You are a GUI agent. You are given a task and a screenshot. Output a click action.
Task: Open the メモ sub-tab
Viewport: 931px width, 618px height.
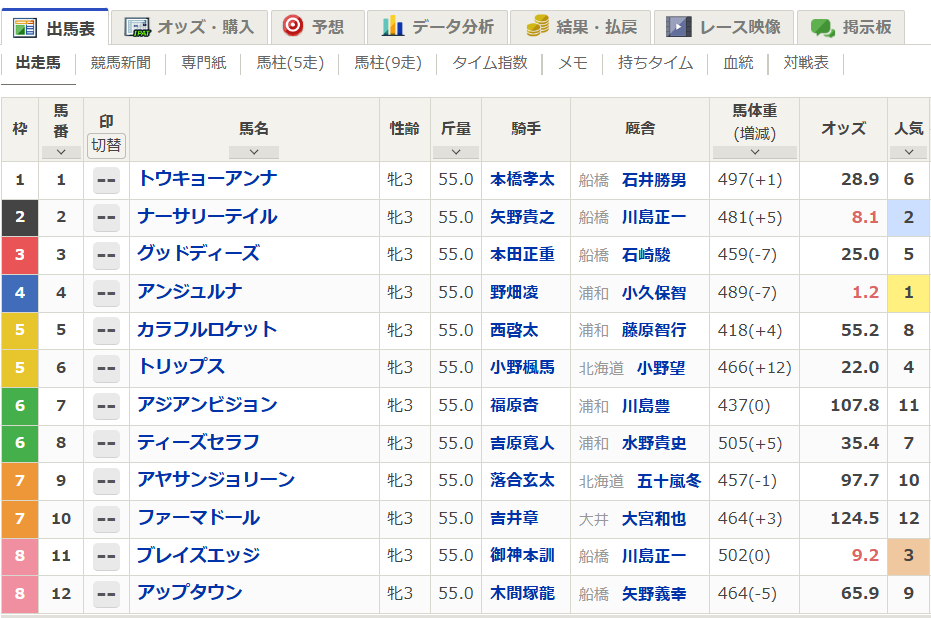[572, 63]
